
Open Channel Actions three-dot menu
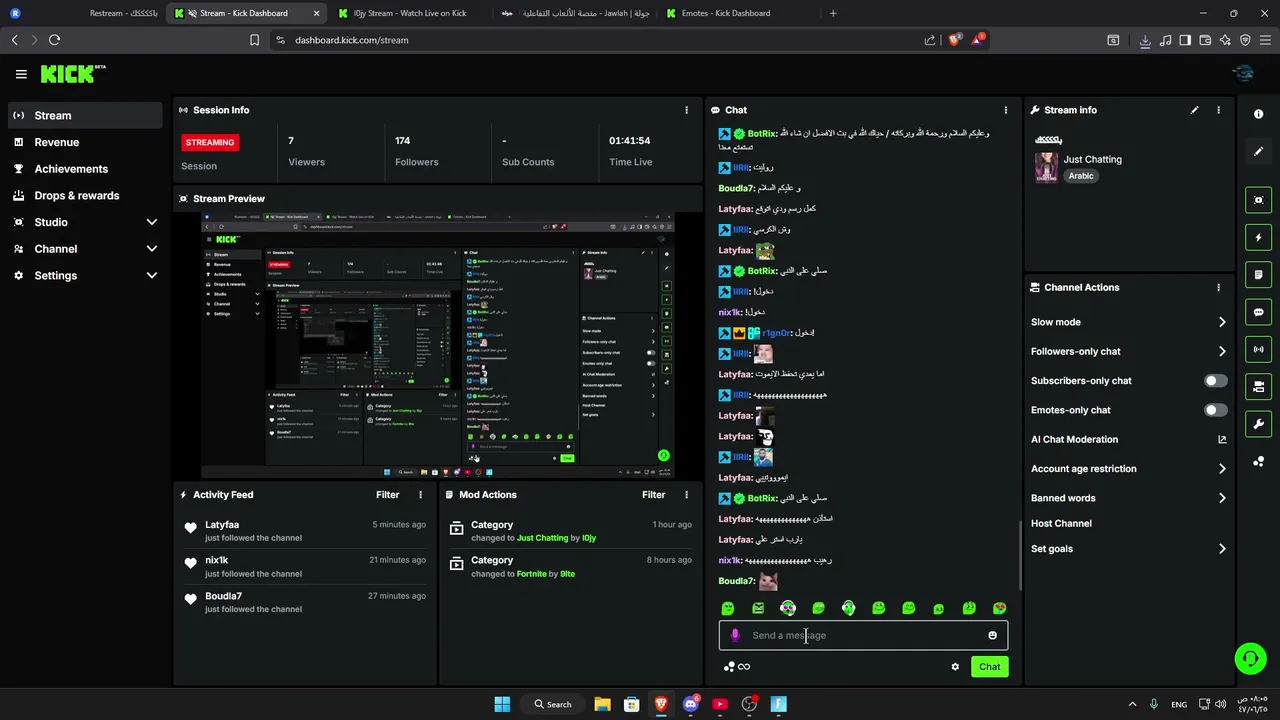click(1218, 287)
